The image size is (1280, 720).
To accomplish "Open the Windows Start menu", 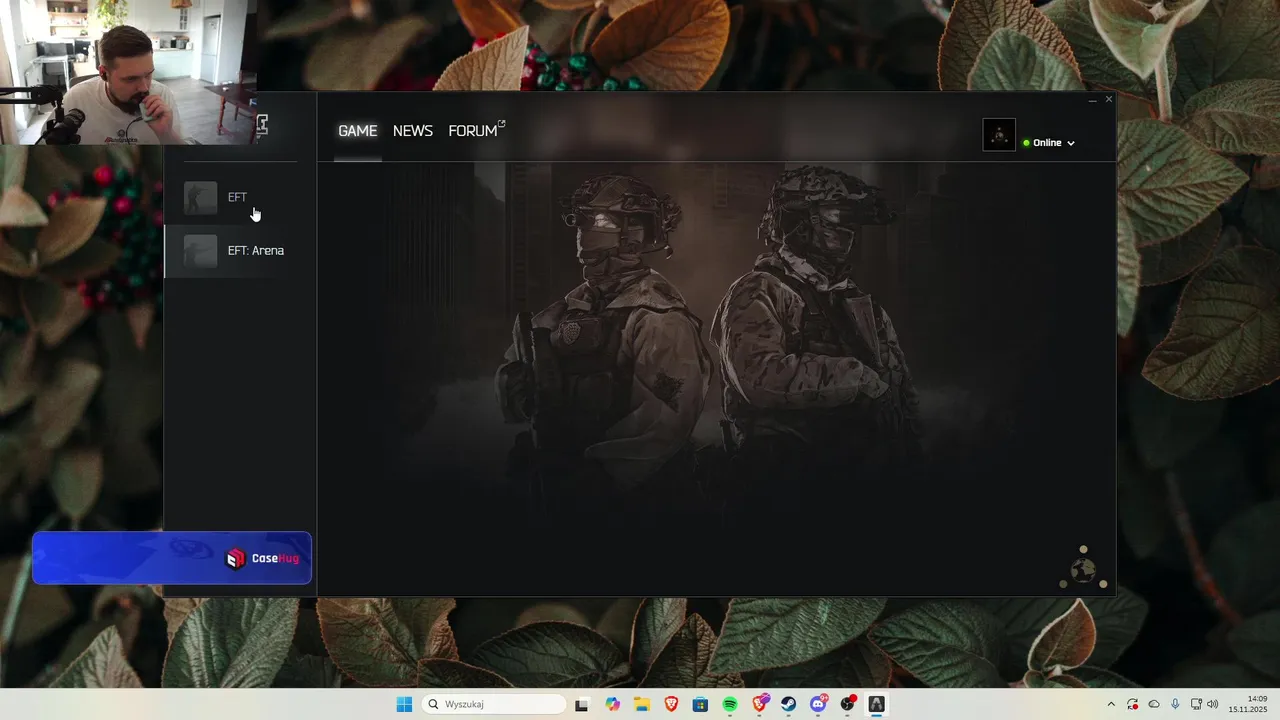I will [404, 704].
